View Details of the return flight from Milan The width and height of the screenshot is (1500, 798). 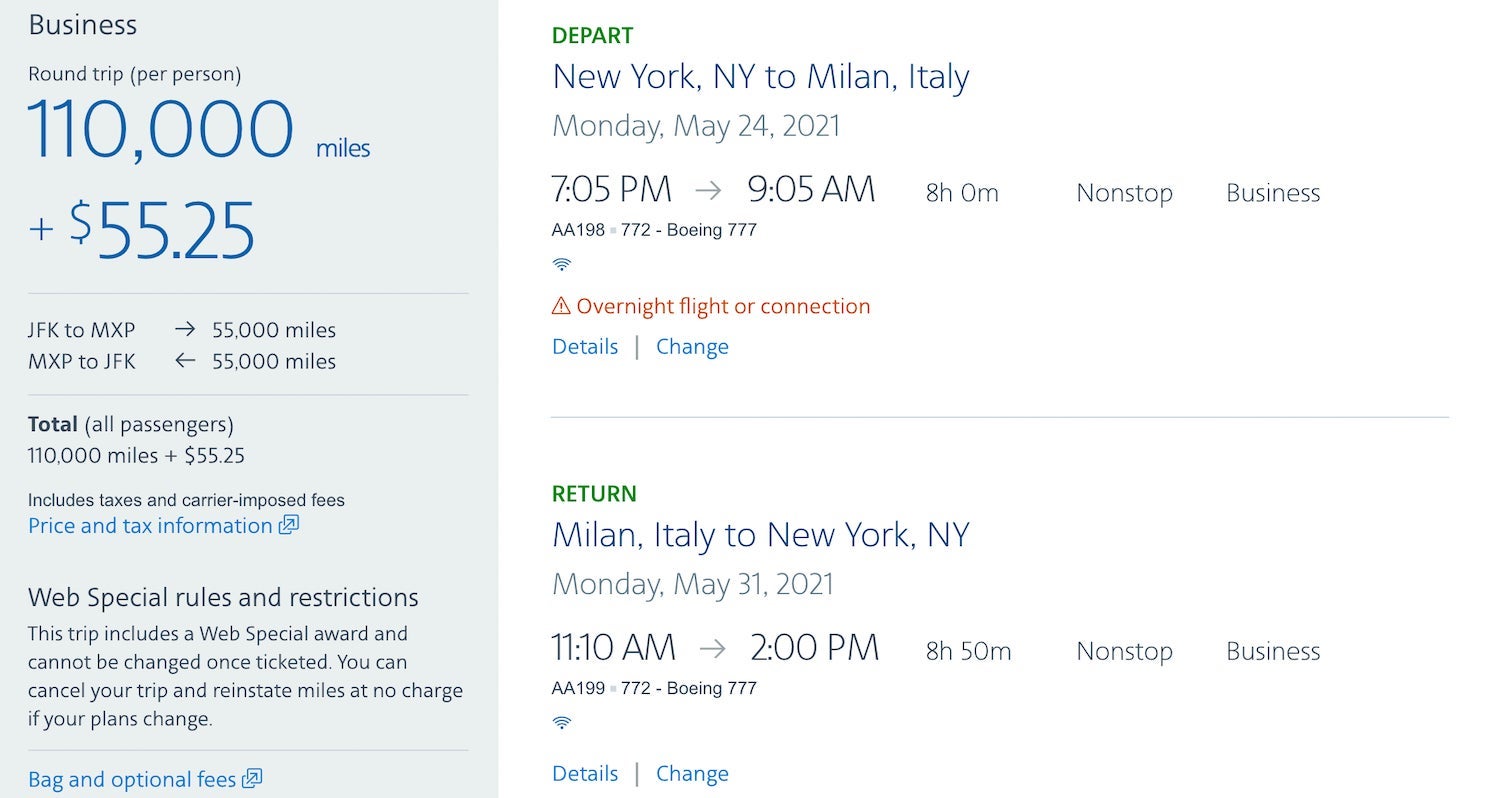[x=585, y=773]
